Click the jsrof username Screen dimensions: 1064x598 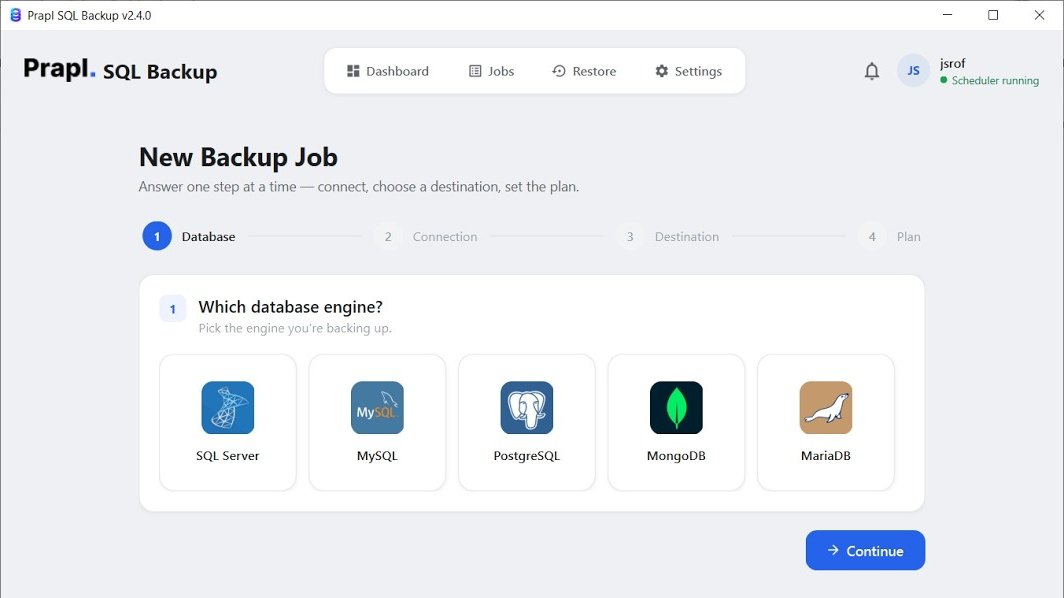pos(952,63)
